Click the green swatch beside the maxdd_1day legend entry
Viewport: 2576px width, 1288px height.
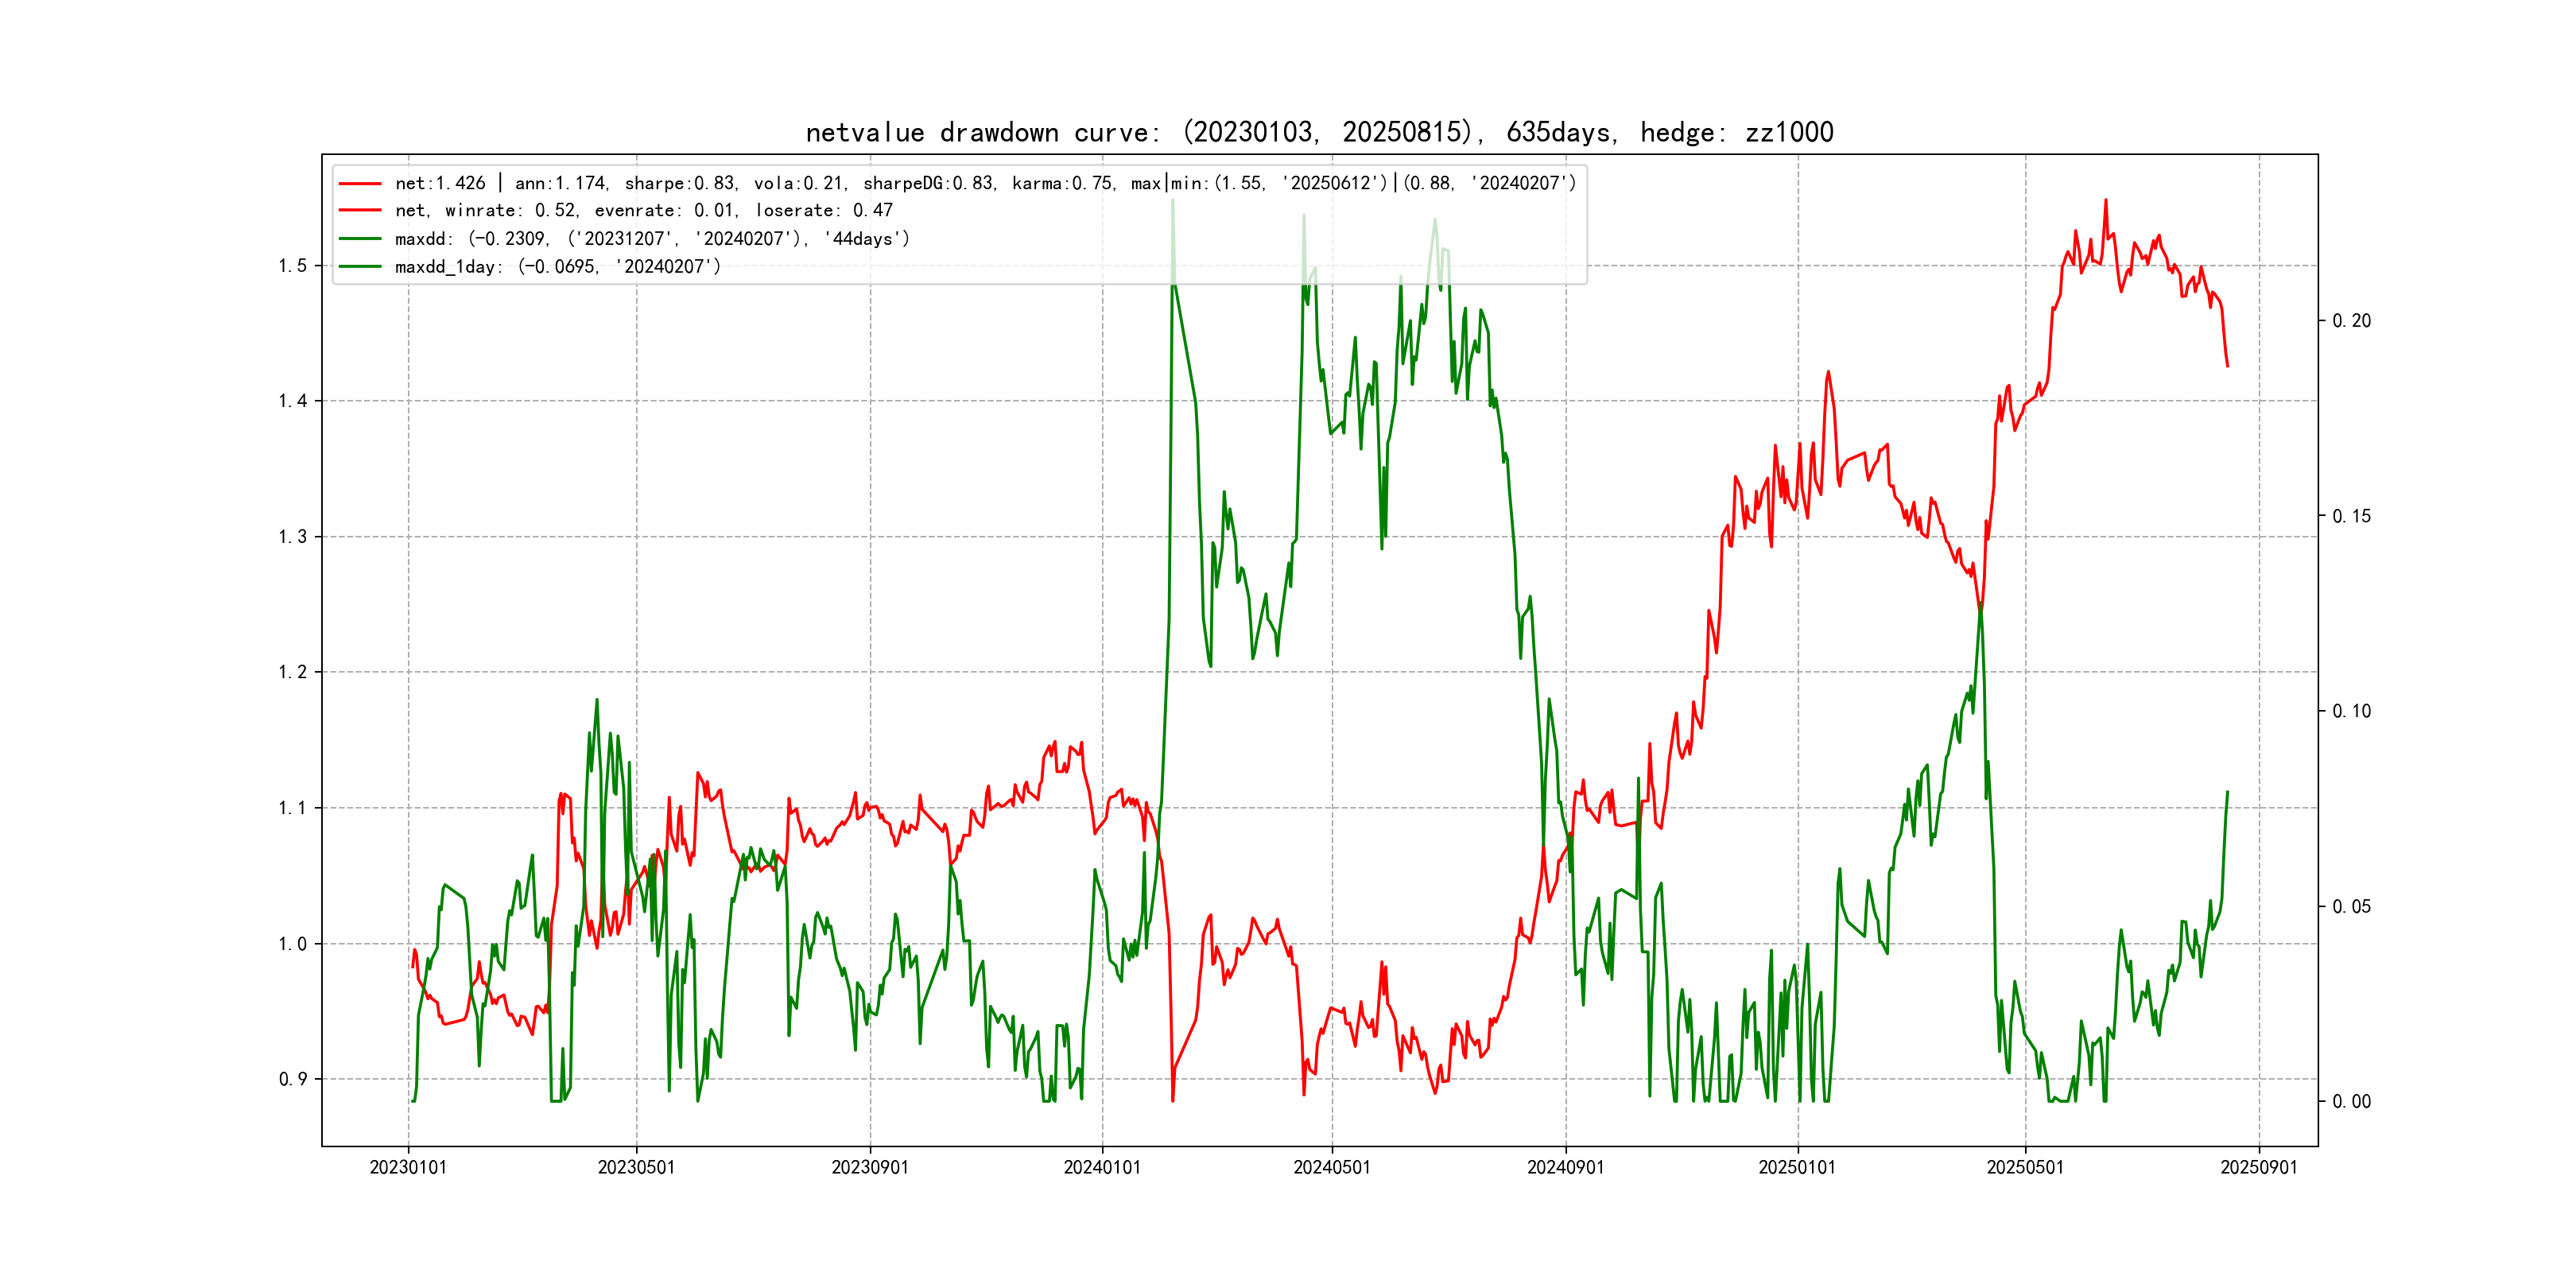[x=360, y=267]
